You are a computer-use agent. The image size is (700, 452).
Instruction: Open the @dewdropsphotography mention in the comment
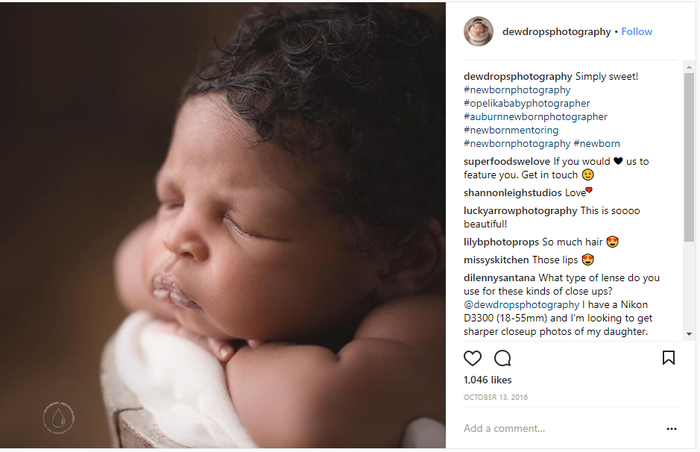(x=521, y=305)
